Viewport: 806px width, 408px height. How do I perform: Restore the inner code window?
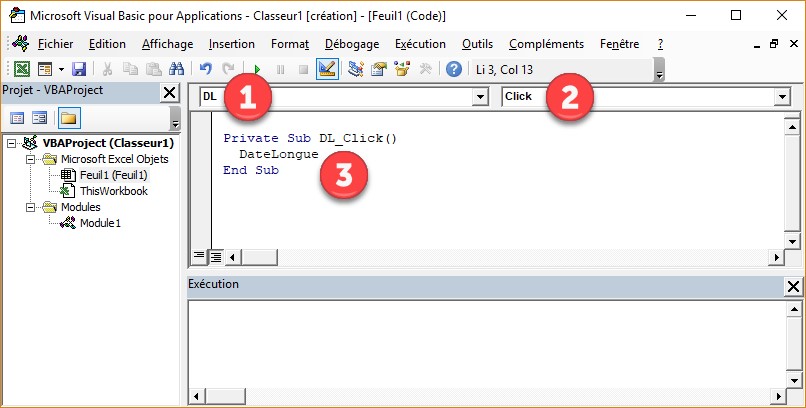[774, 44]
